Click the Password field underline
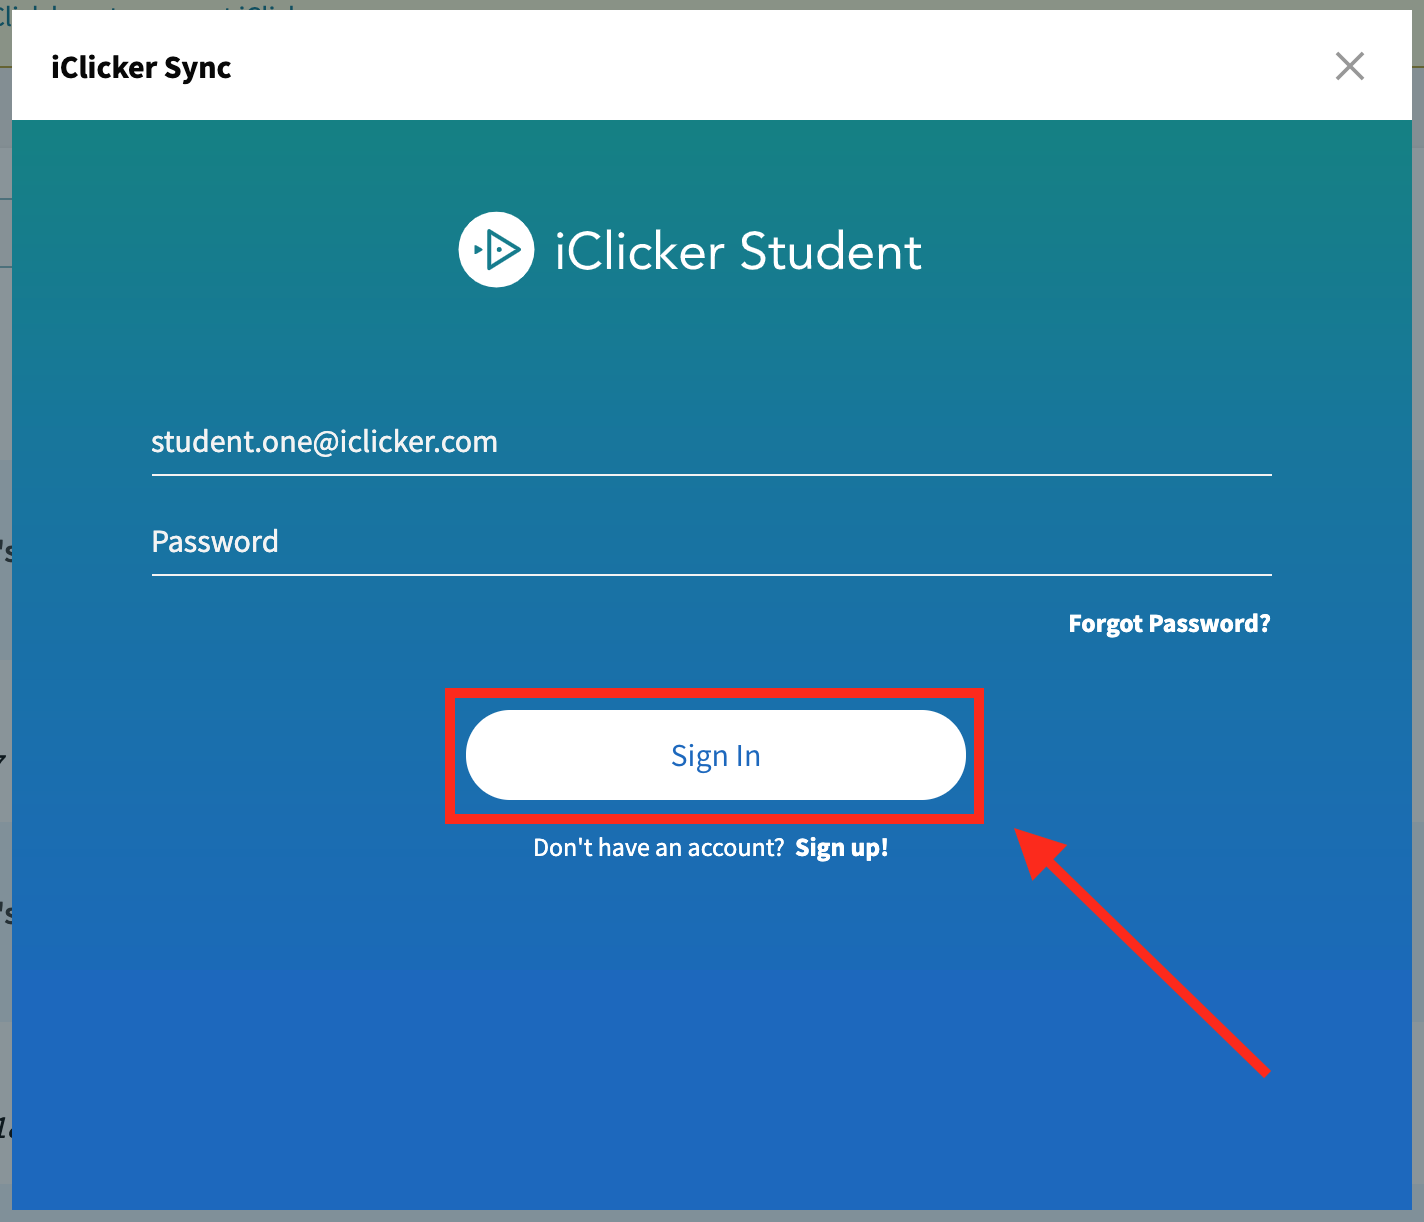This screenshot has height=1222, width=1424. (710, 575)
